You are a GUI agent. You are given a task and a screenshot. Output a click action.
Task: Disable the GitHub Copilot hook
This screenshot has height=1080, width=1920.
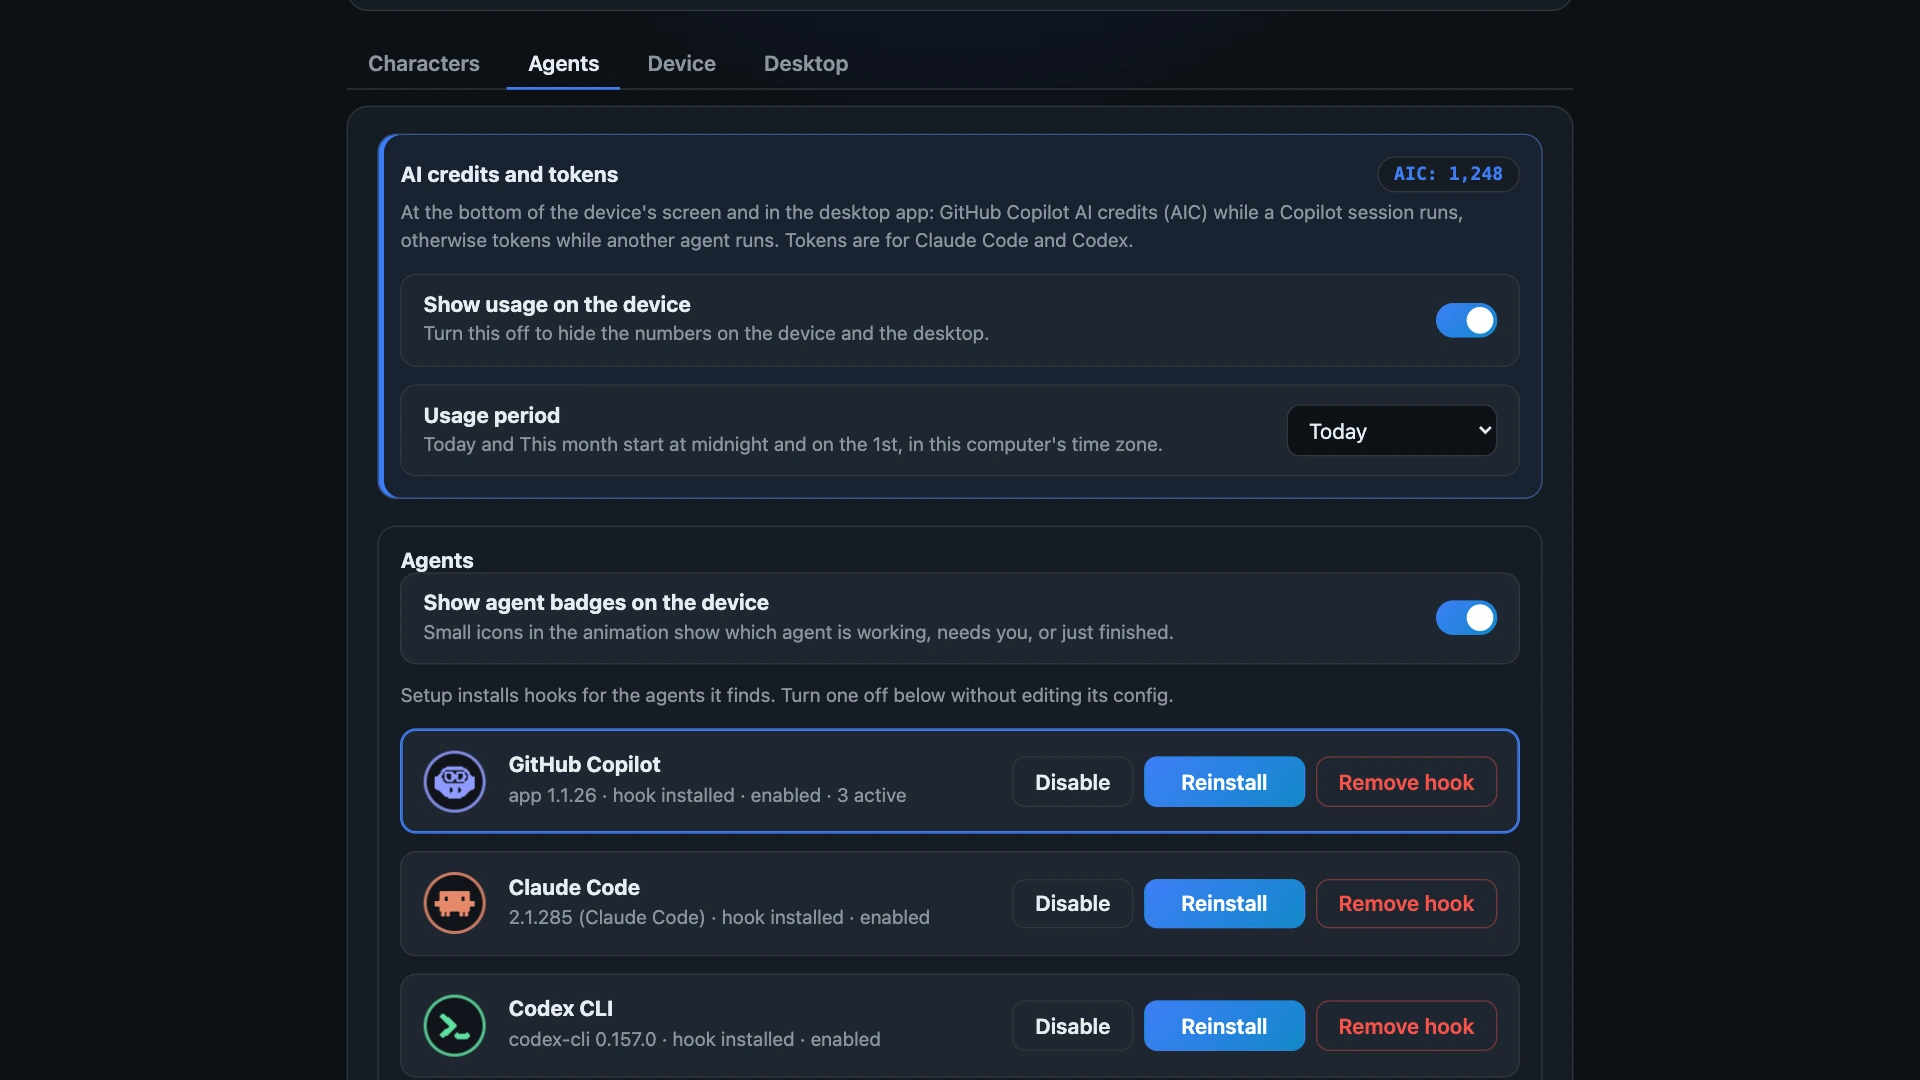click(1072, 782)
